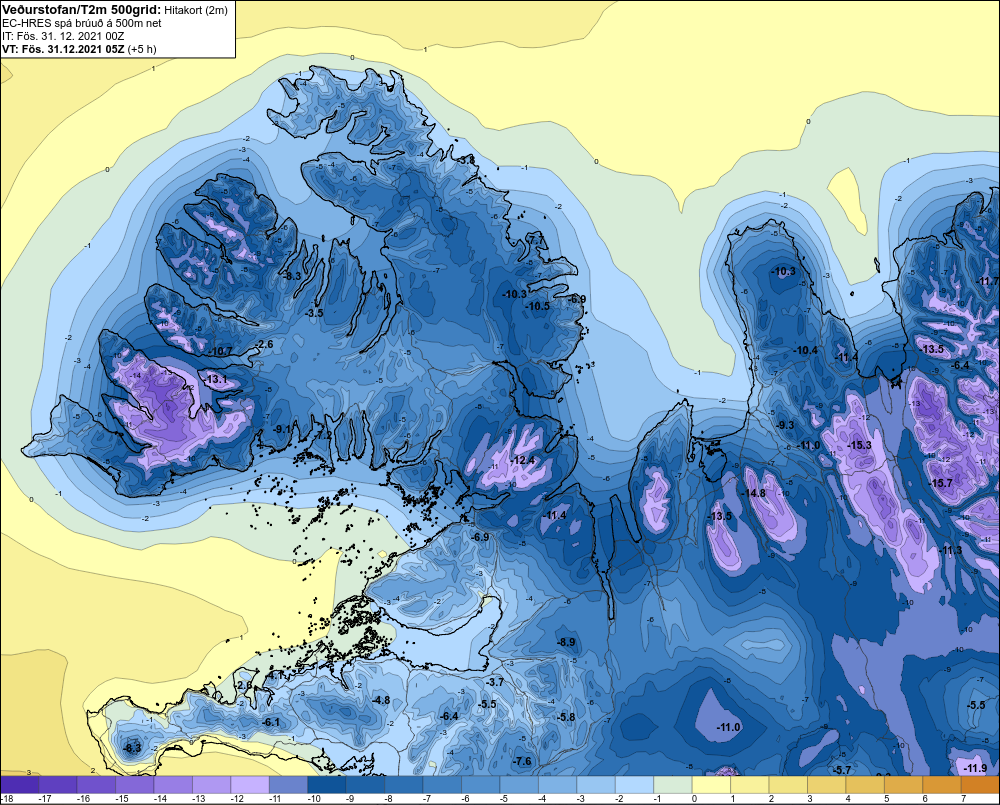
Task: Click the -7.7 temperature value
Action: tap(537, 238)
